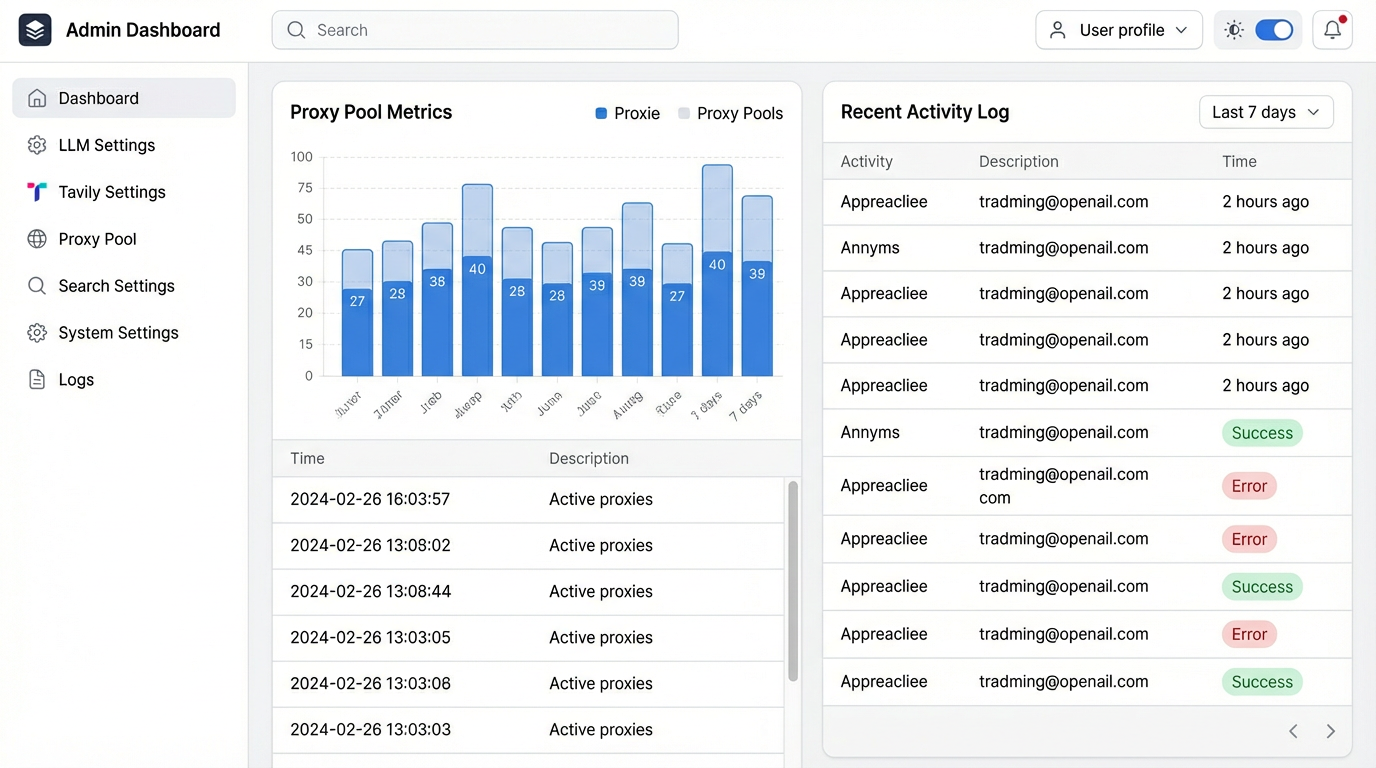Open the Dashboard menu item
1376x768 pixels.
(123, 98)
